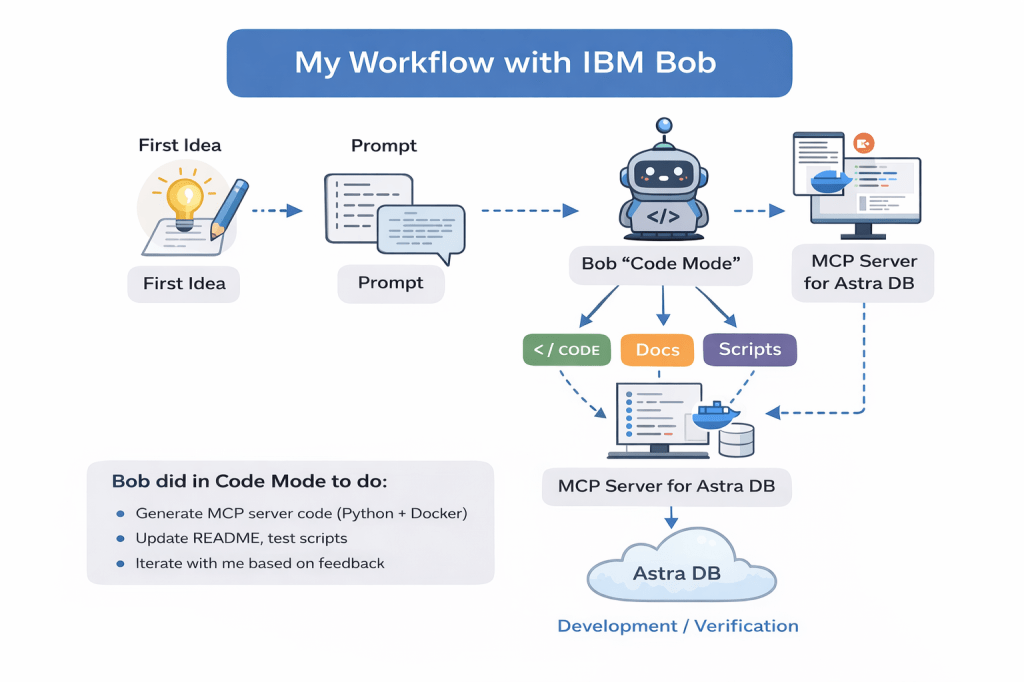
Task: Select the "Generate MCP server code" bullet item
Action: (x=301, y=513)
